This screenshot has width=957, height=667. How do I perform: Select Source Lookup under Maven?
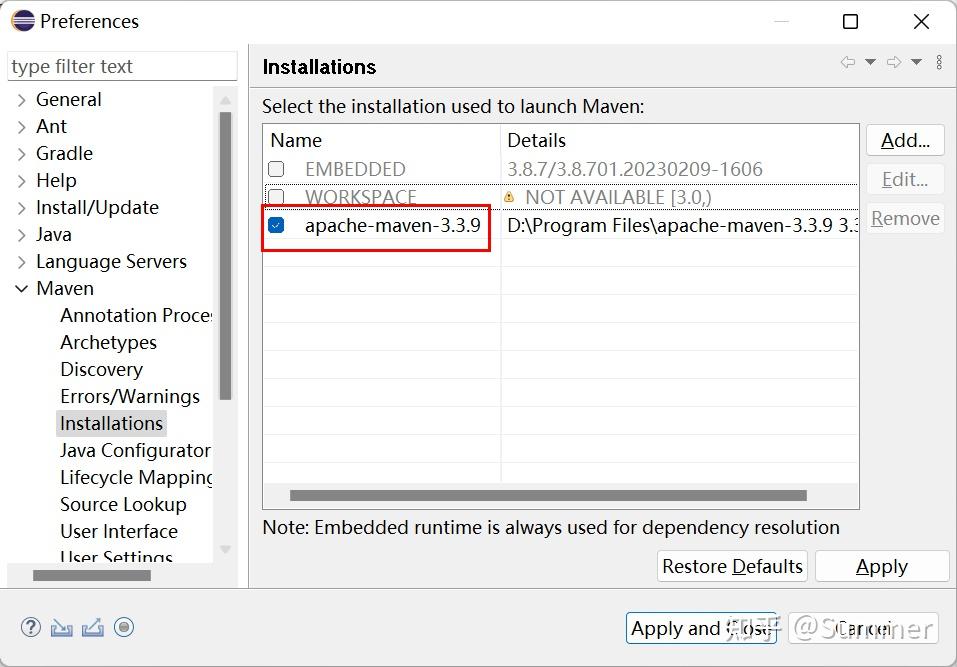coord(123,505)
